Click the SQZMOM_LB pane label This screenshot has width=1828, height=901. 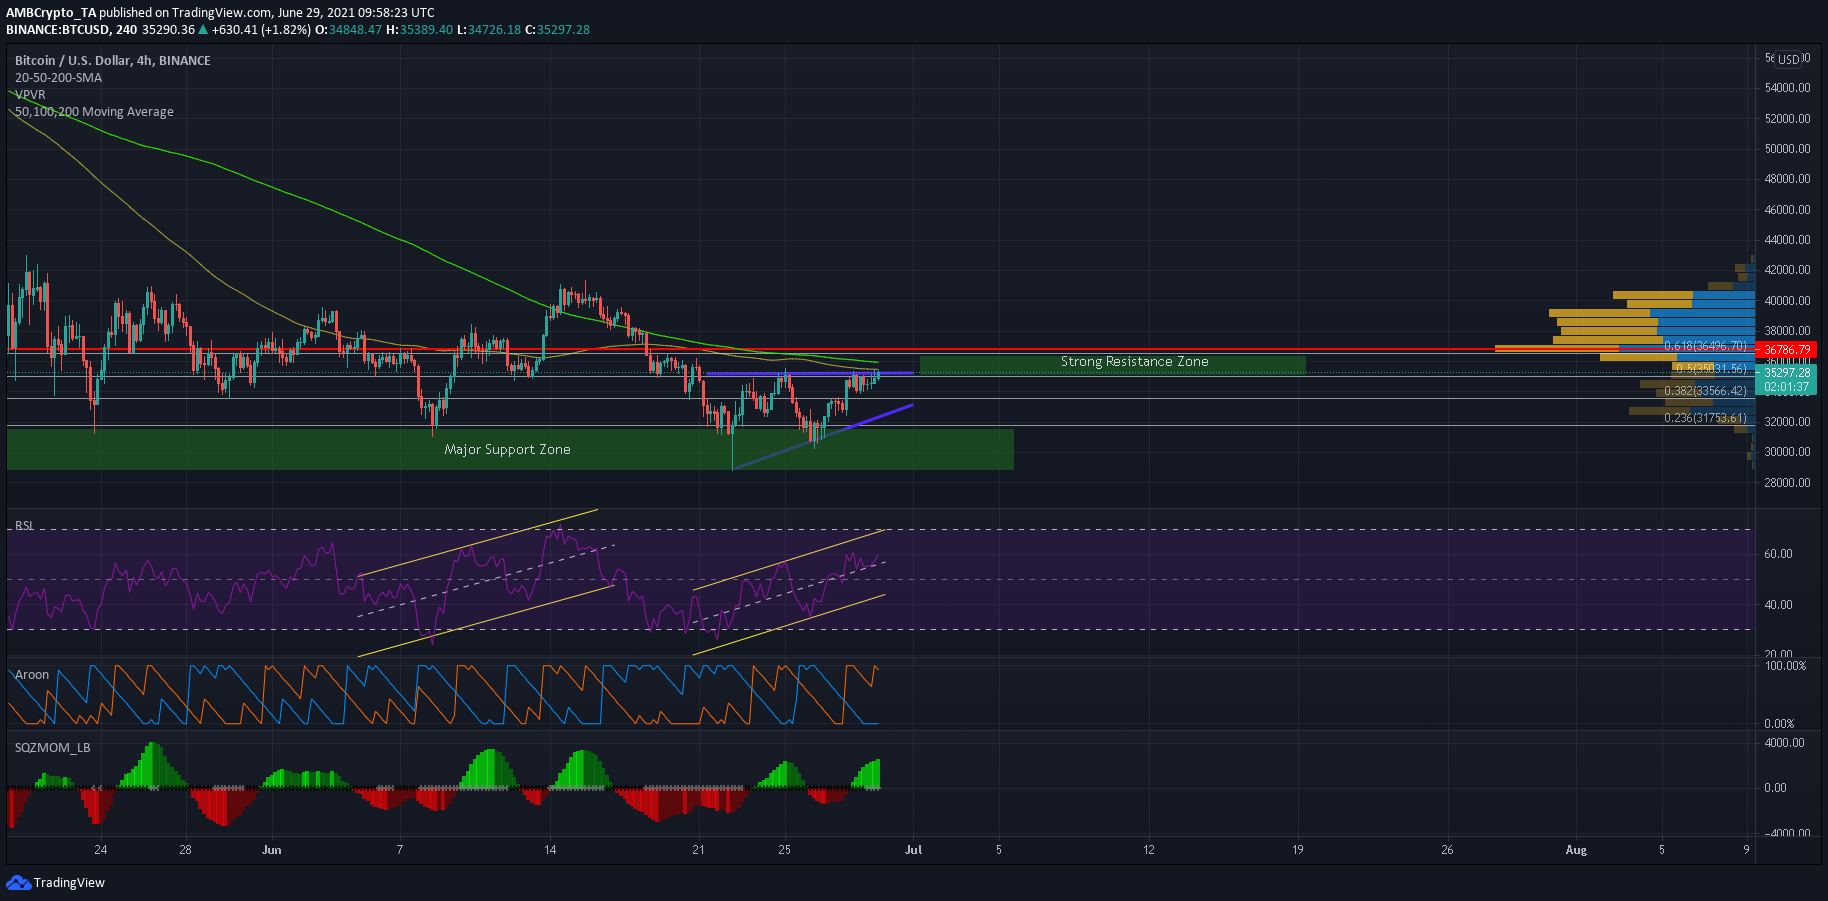tap(52, 747)
